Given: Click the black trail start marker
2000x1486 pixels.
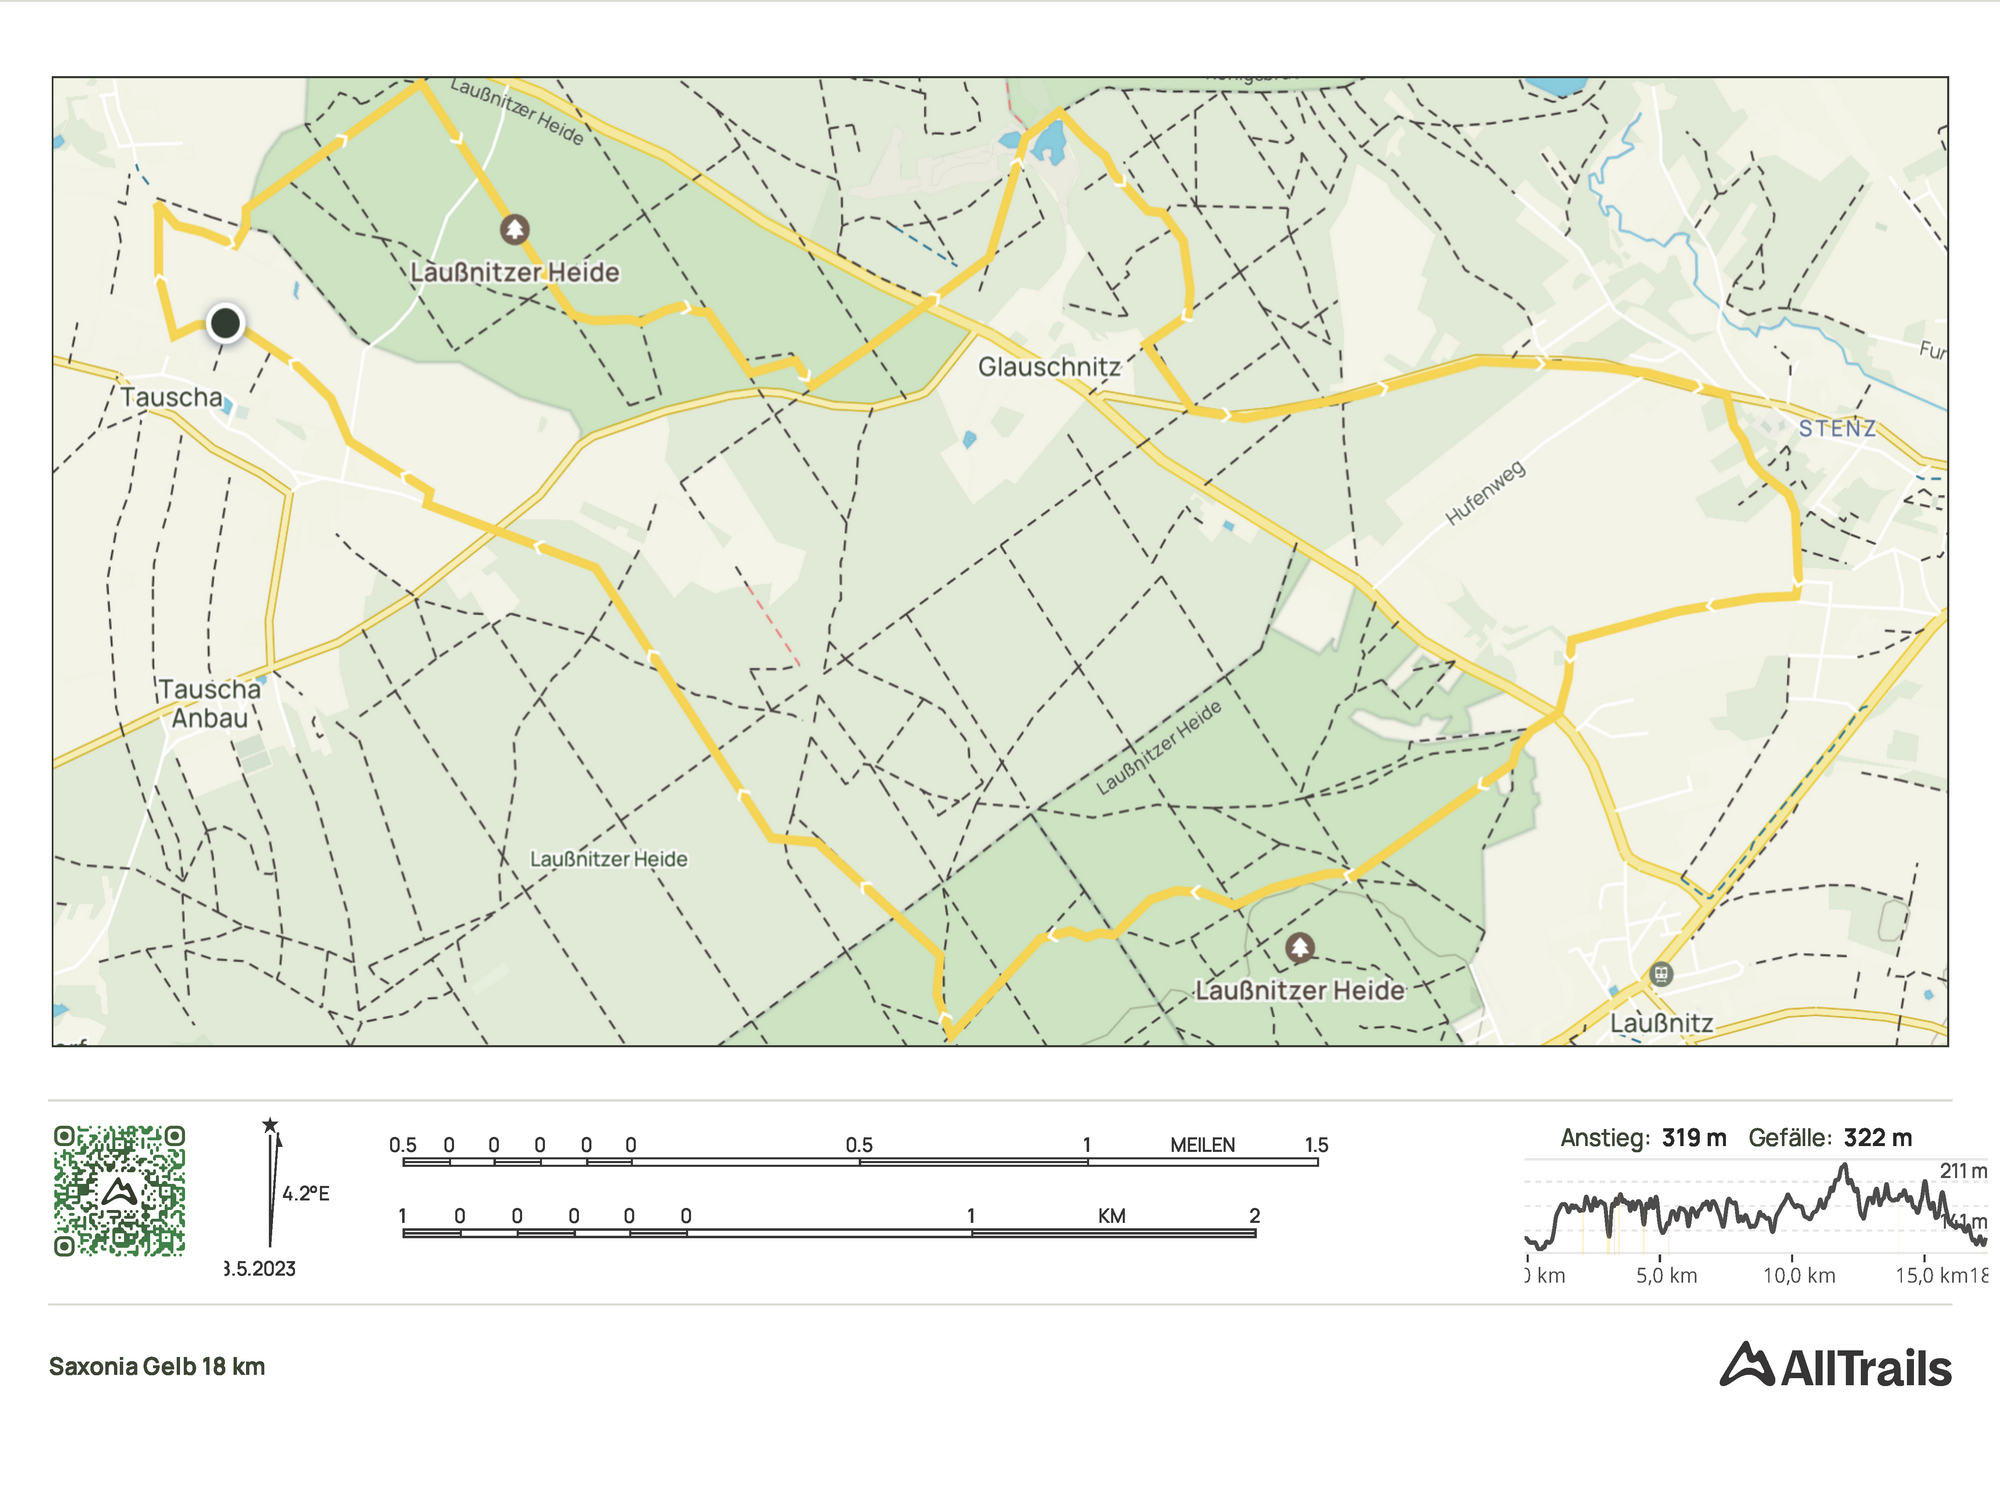Looking at the screenshot, I should point(226,323).
